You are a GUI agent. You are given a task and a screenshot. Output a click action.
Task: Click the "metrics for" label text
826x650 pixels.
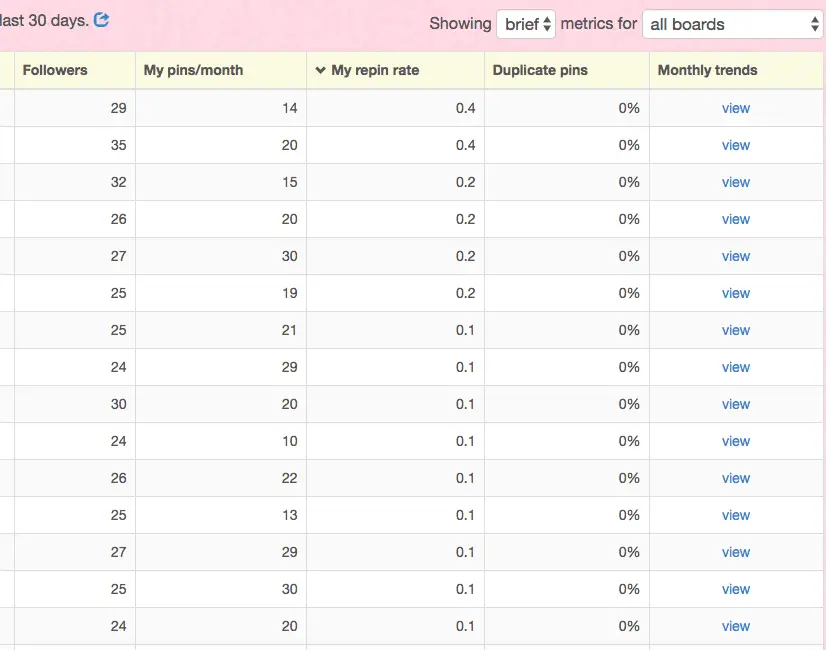(598, 24)
